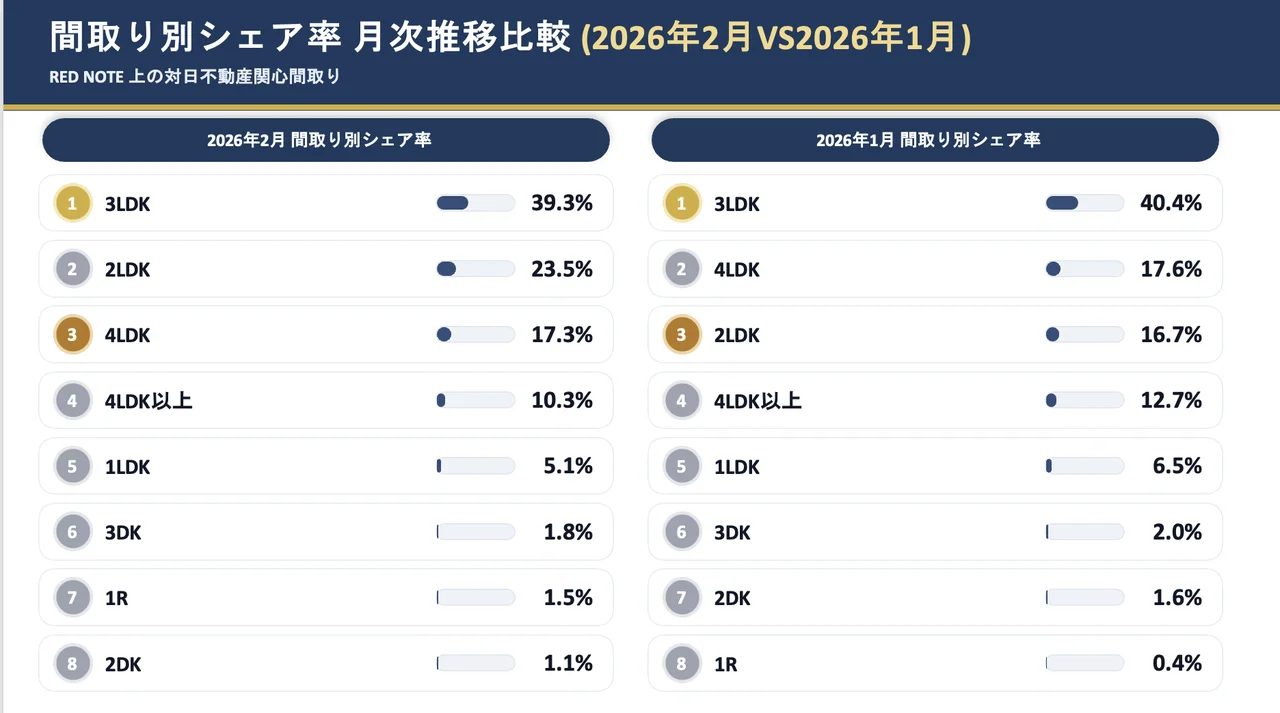The image size is (1280, 713).
Task: Select the 2026年1月 間取り別シェア率 header
Action: point(934,140)
